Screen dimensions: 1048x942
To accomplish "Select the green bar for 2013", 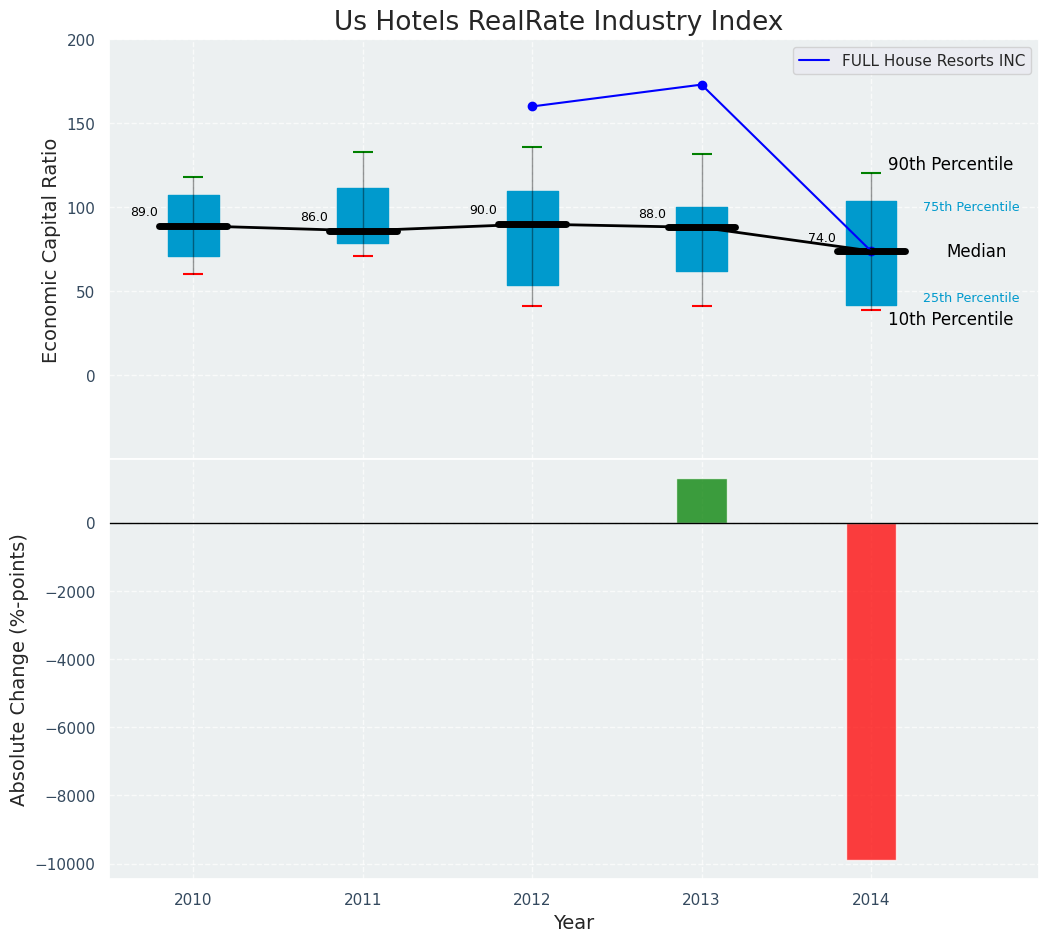I will [x=702, y=501].
